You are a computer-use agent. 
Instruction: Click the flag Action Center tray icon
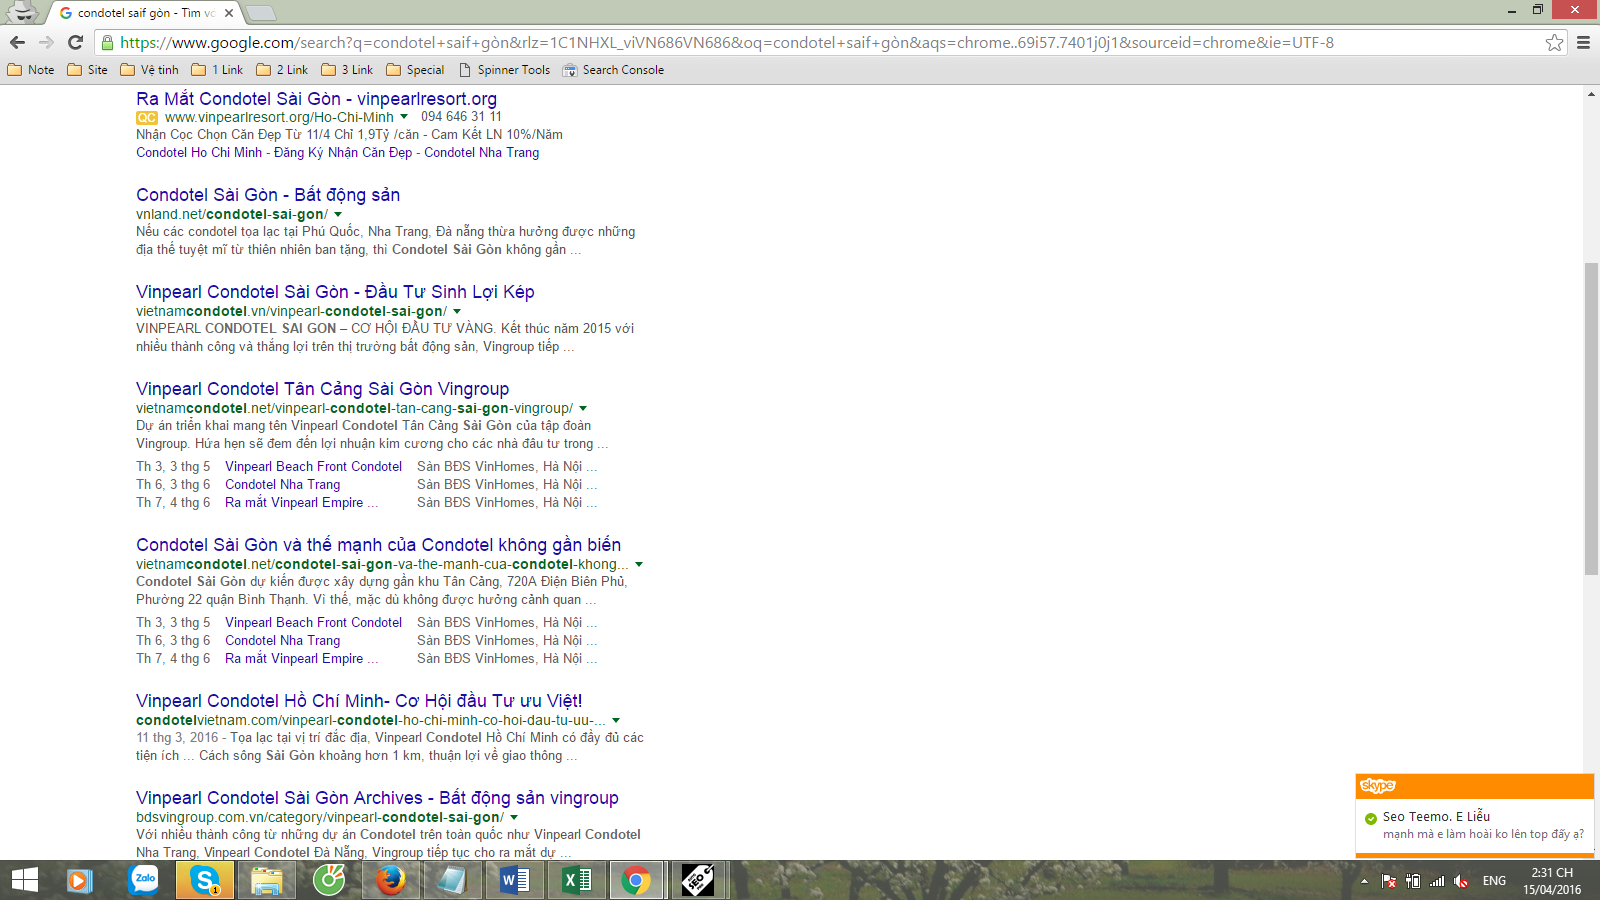click(1389, 881)
